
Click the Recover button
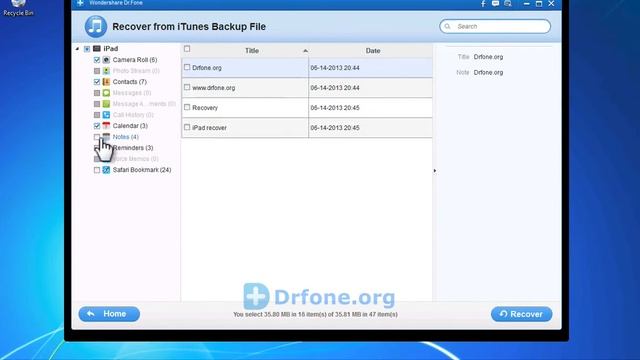click(x=521, y=314)
